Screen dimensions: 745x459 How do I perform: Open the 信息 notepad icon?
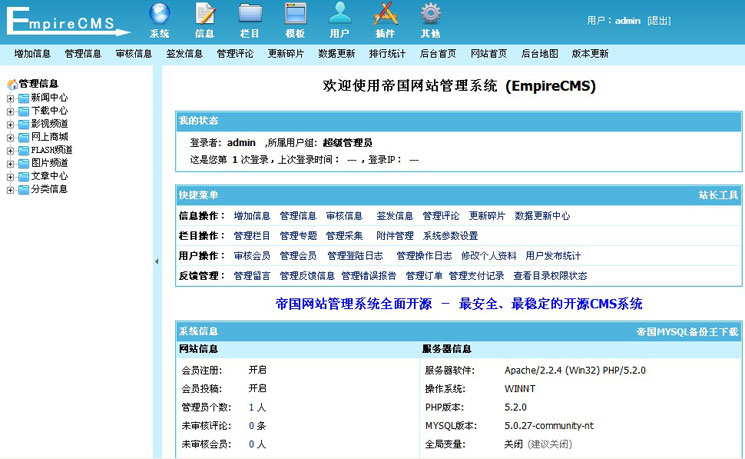coord(205,14)
